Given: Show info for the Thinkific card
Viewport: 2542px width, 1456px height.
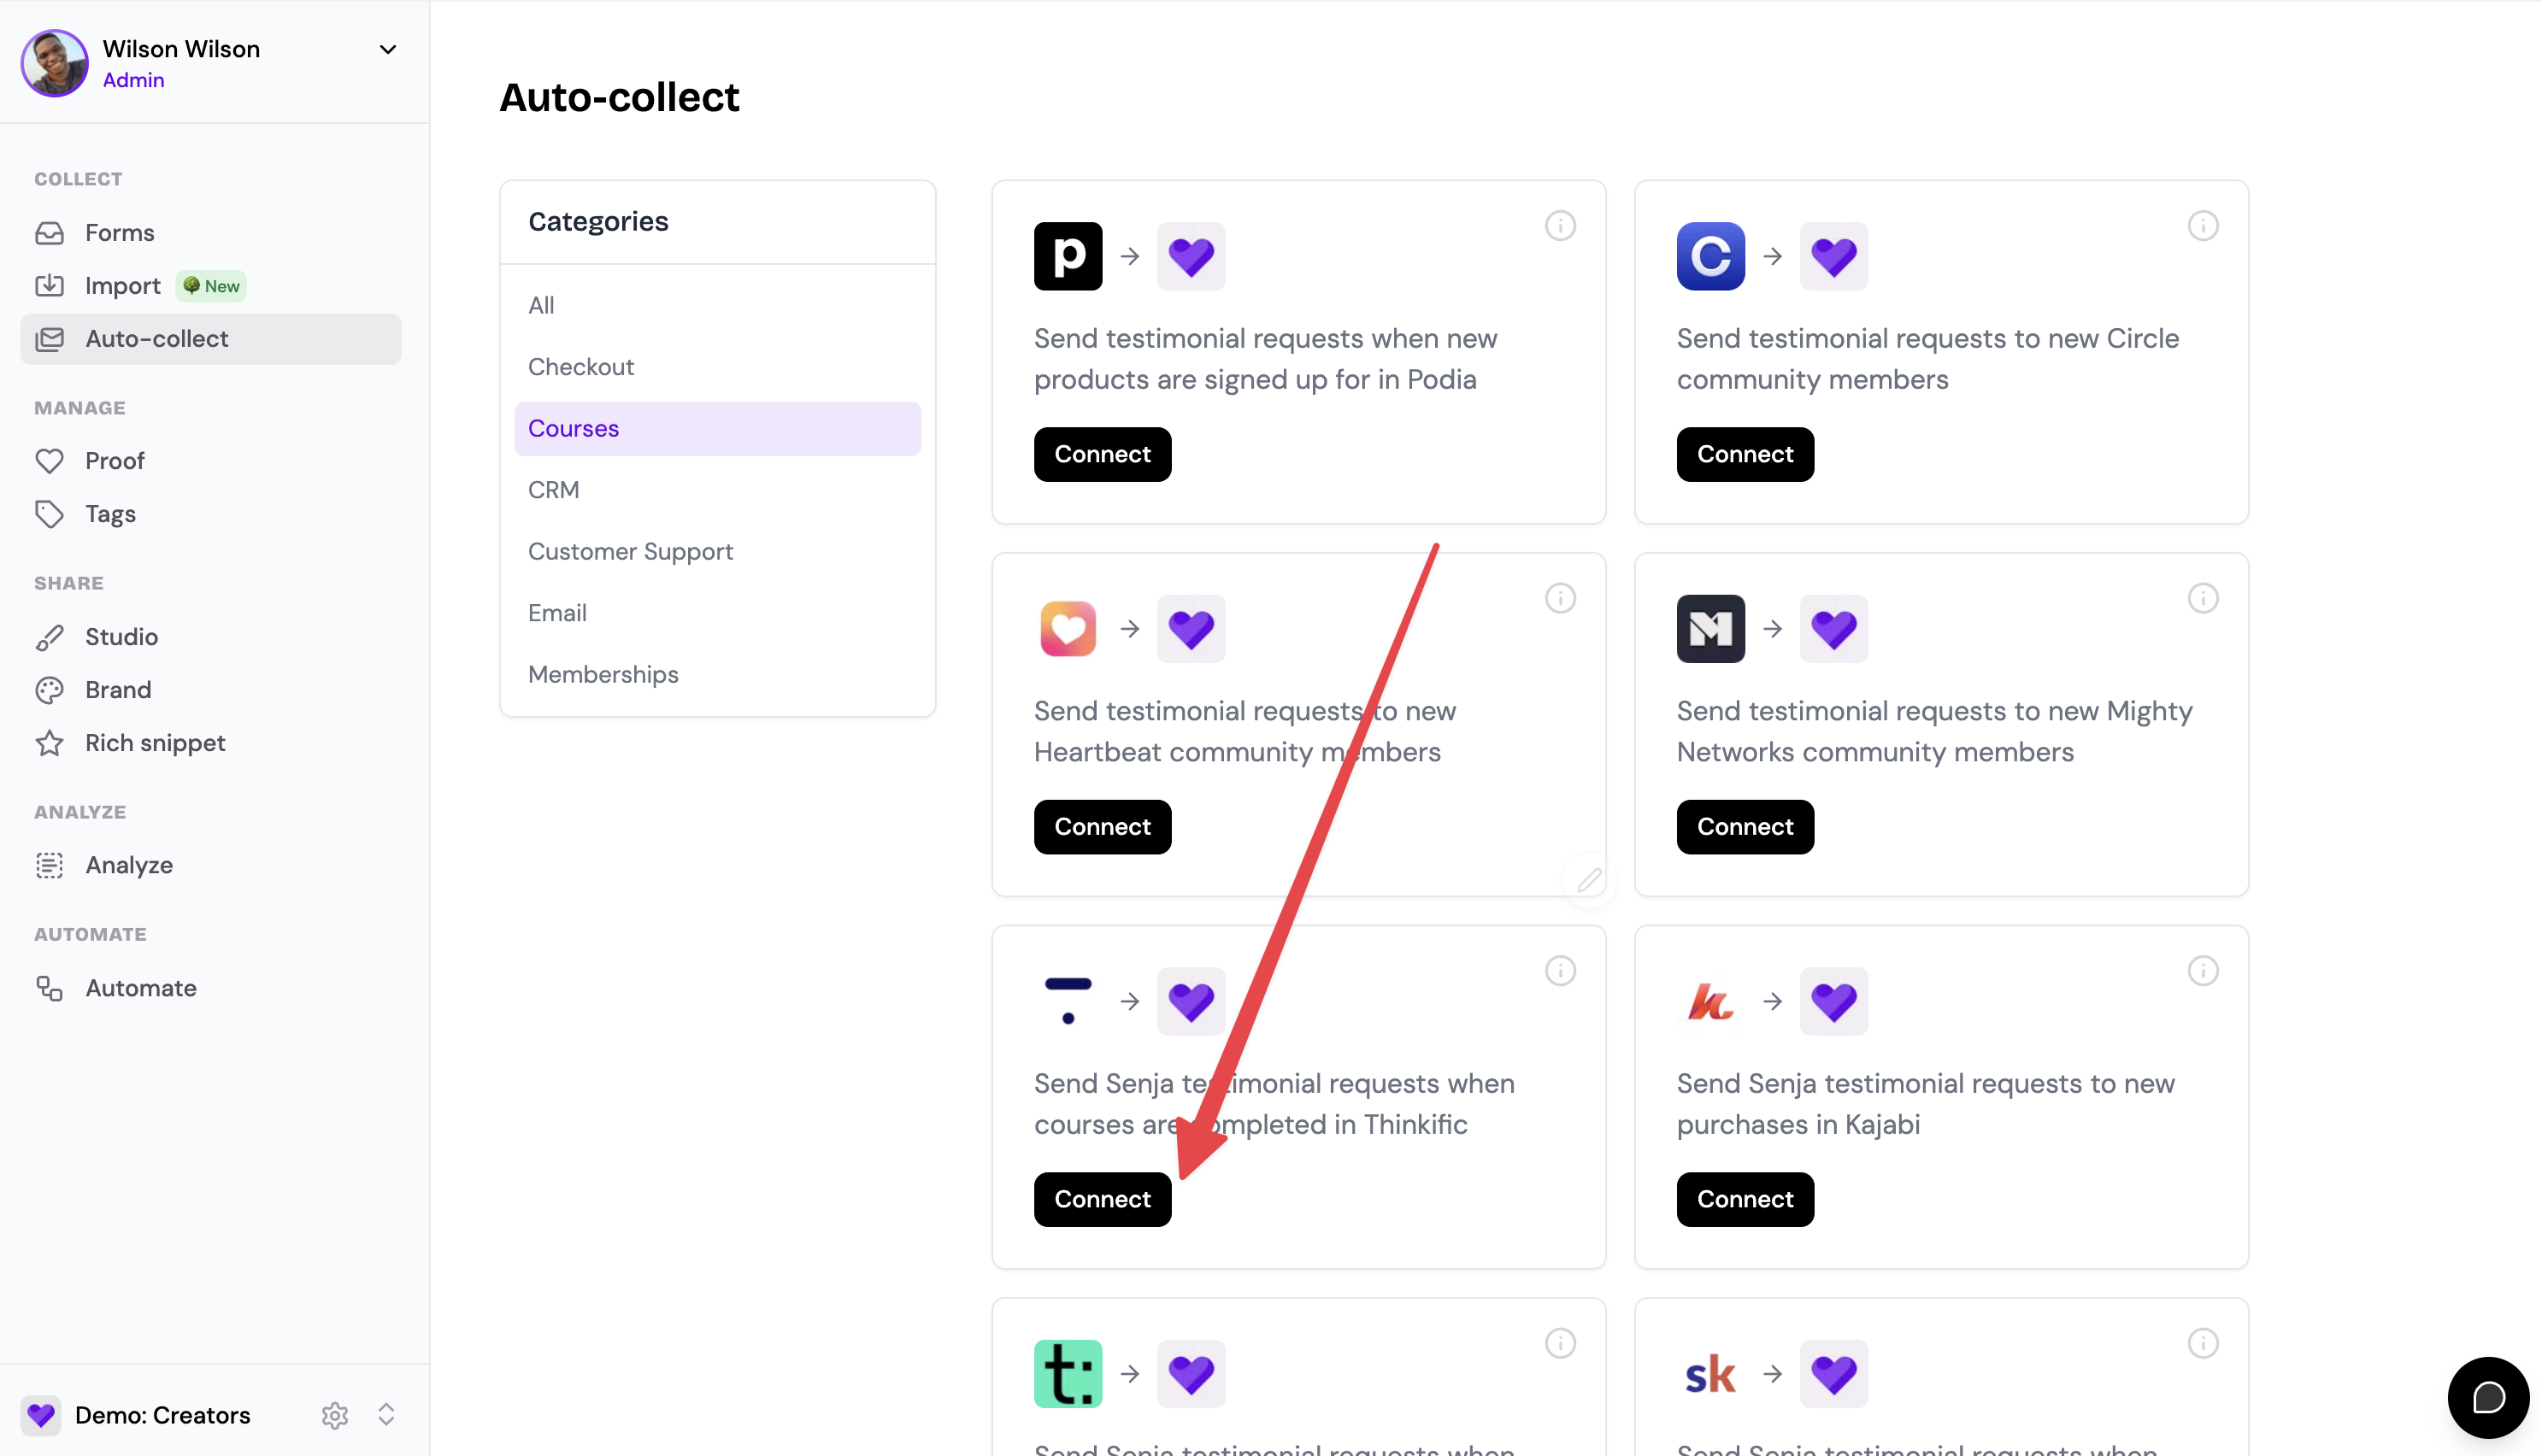Looking at the screenshot, I should [1560, 971].
